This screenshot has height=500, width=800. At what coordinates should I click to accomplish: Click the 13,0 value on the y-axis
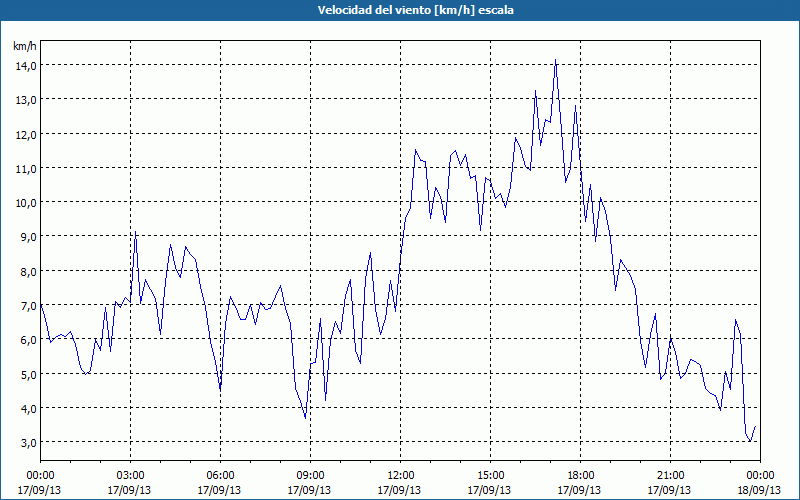click(x=25, y=99)
